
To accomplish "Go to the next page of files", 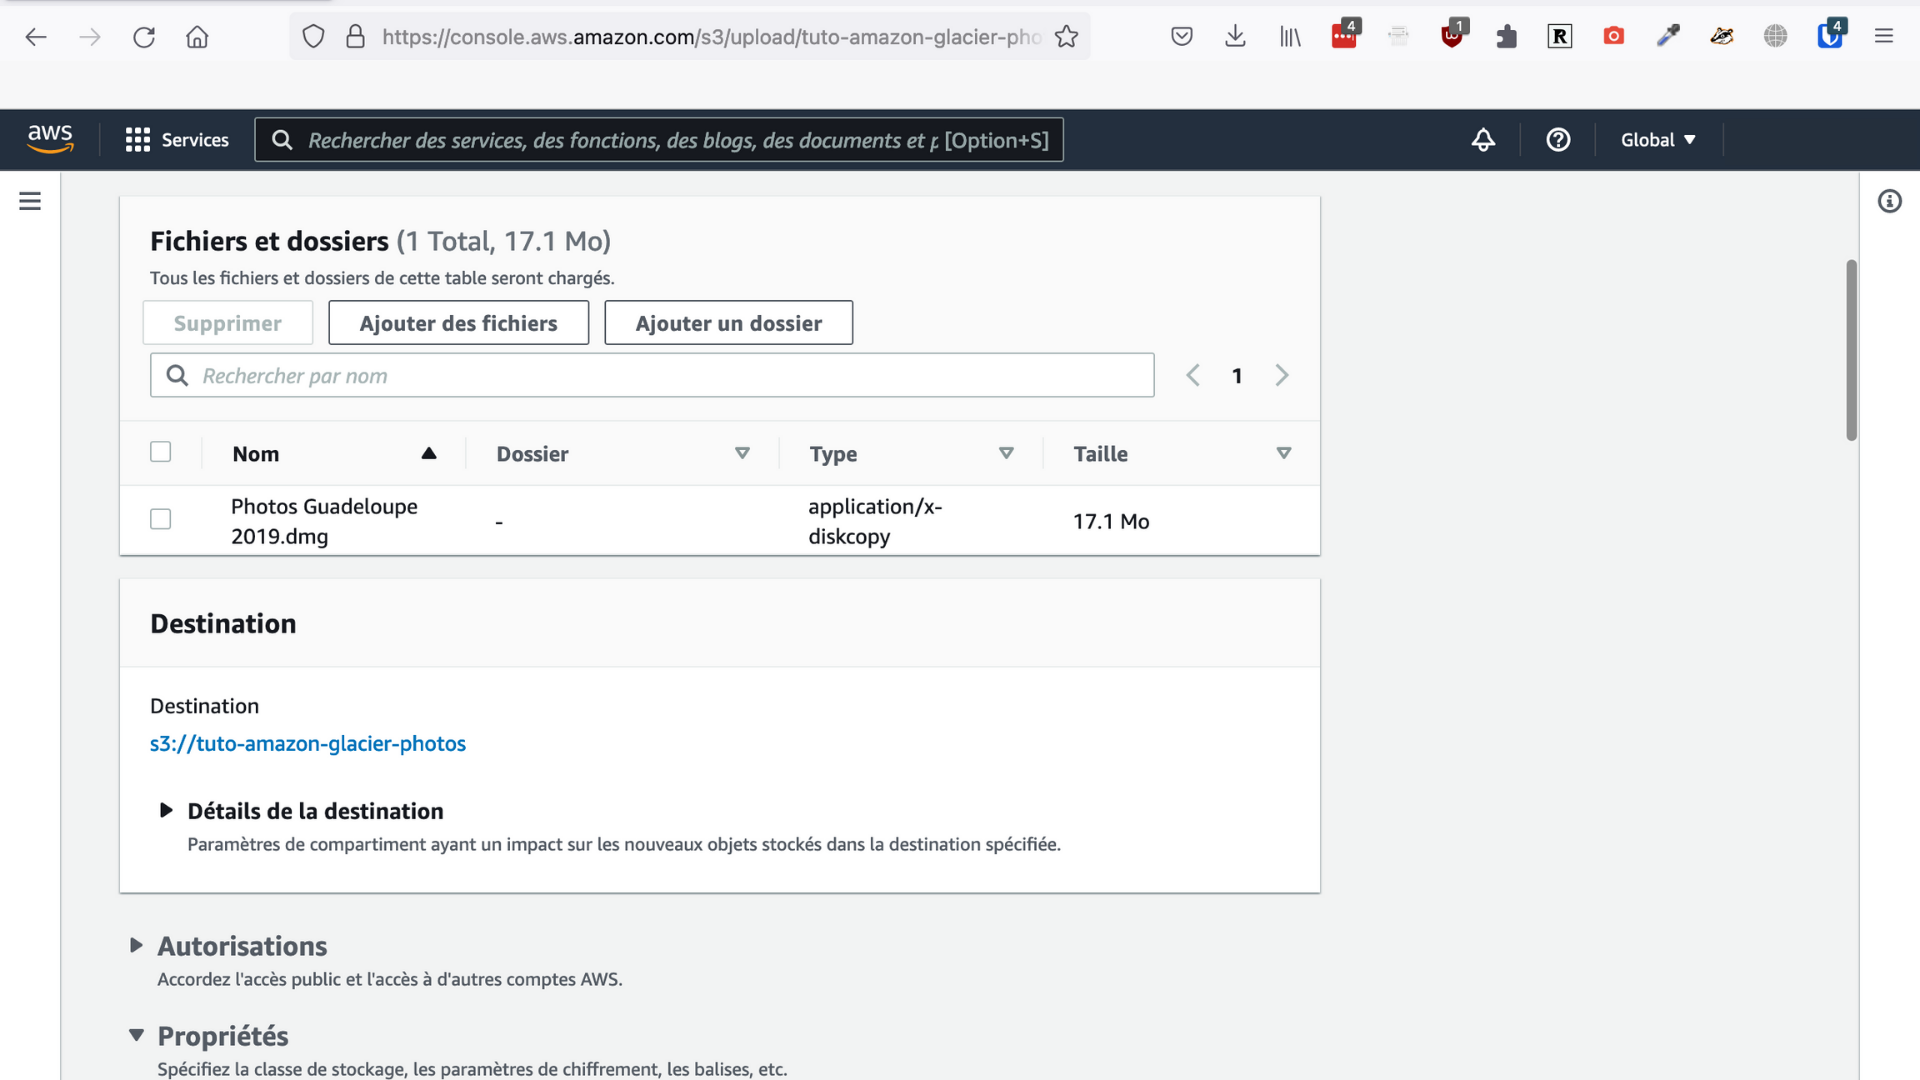I will 1282,376.
